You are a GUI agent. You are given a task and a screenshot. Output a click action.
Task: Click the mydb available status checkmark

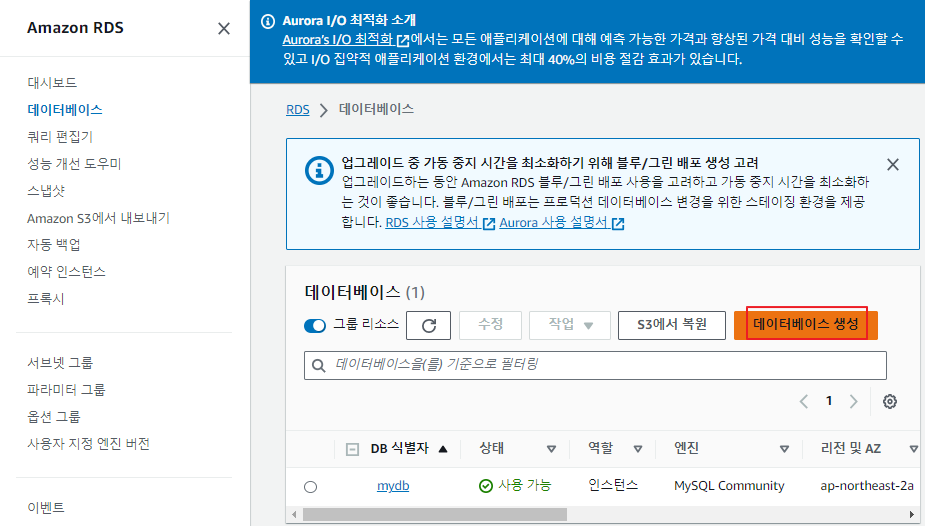pos(486,486)
